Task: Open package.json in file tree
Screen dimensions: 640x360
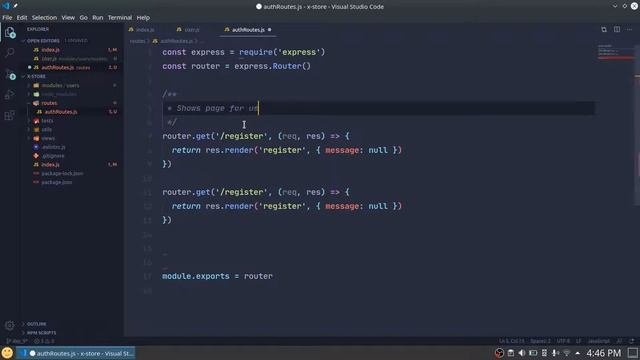Action: click(56, 182)
